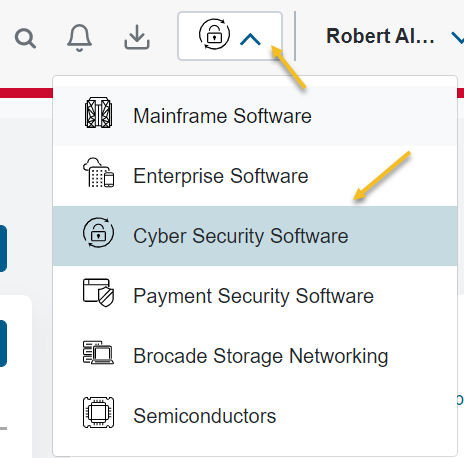Open the Robert Al... account name
Screen dimensions: 464x458
coord(380,36)
